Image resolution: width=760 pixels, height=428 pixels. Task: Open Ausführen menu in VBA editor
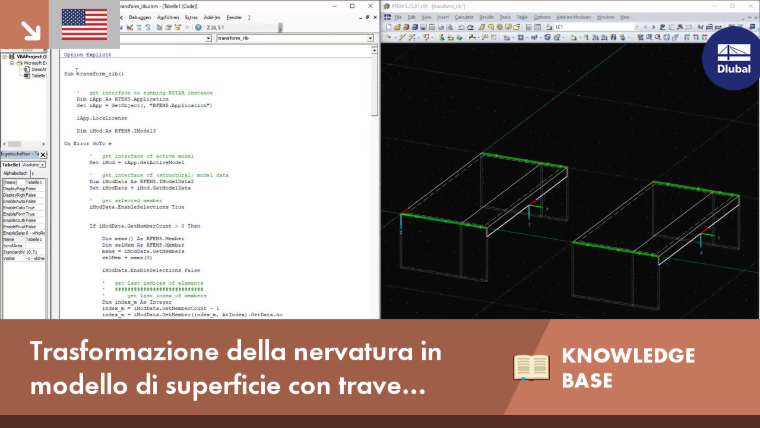[x=168, y=17]
